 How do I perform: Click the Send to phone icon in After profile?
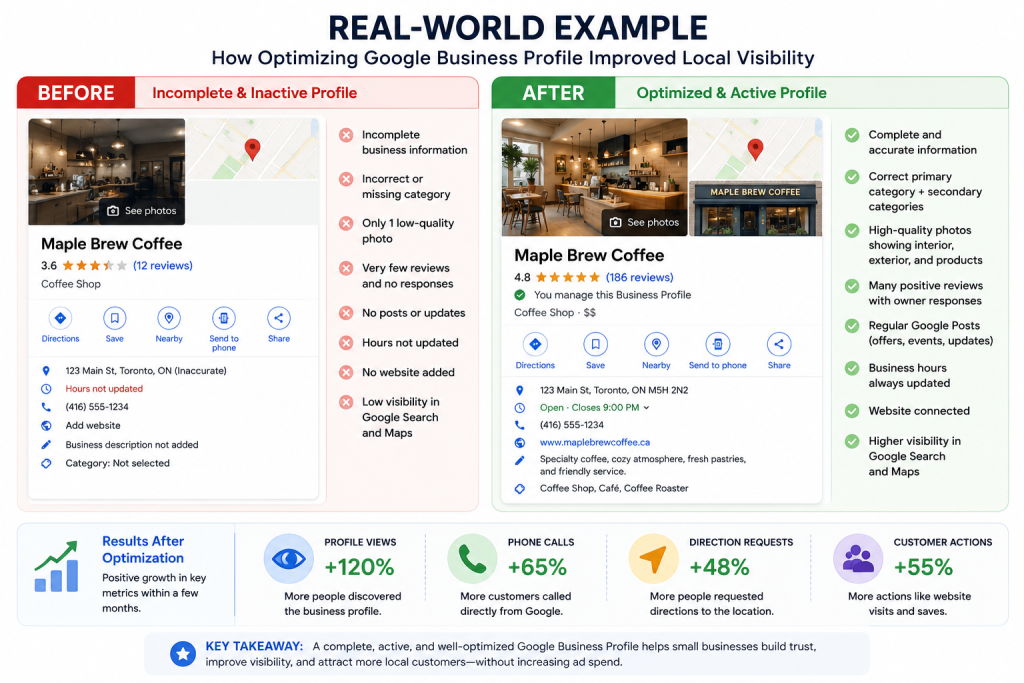click(x=718, y=344)
